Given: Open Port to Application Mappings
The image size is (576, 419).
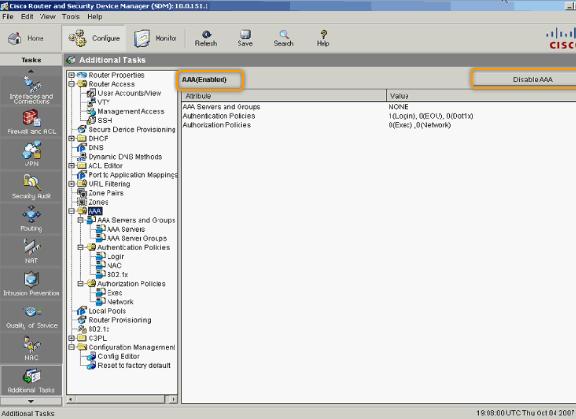Looking at the screenshot, I should 133,175.
